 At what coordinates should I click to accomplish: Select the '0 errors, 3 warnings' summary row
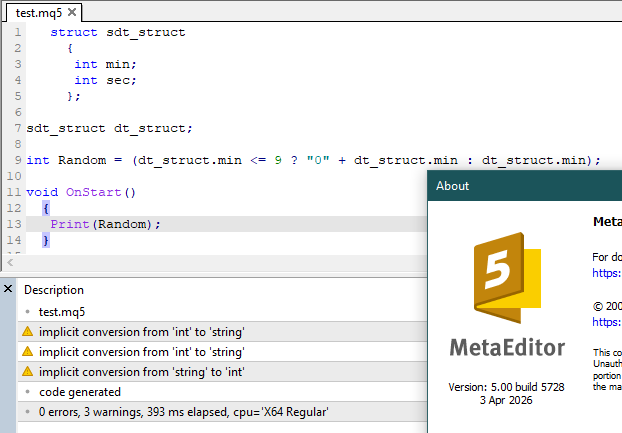tap(182, 412)
